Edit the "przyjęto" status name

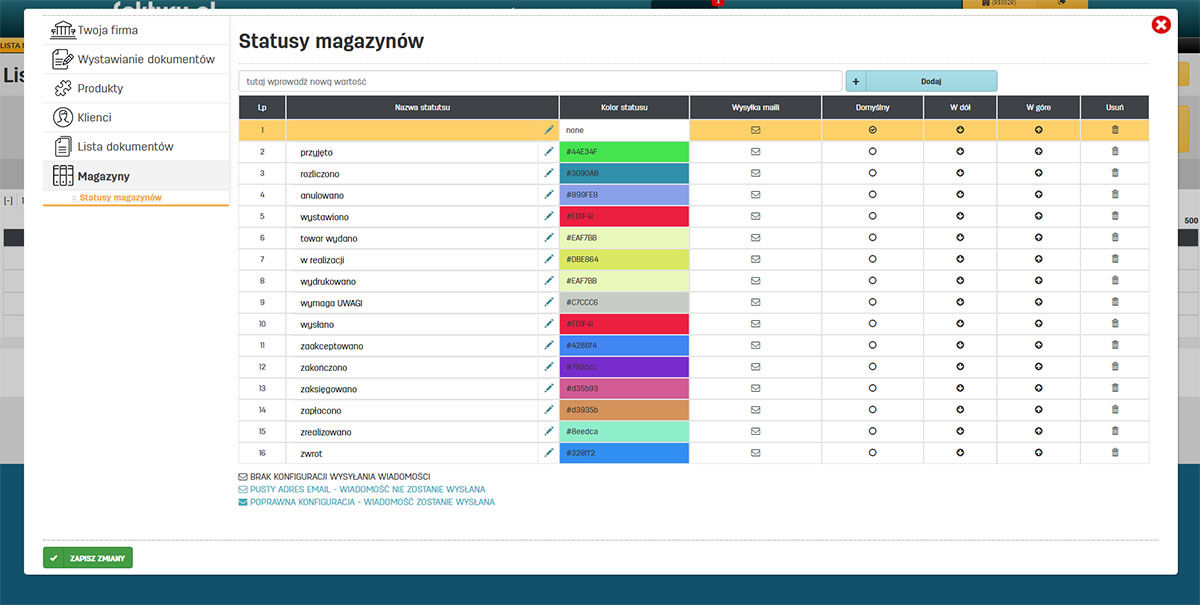coord(547,150)
